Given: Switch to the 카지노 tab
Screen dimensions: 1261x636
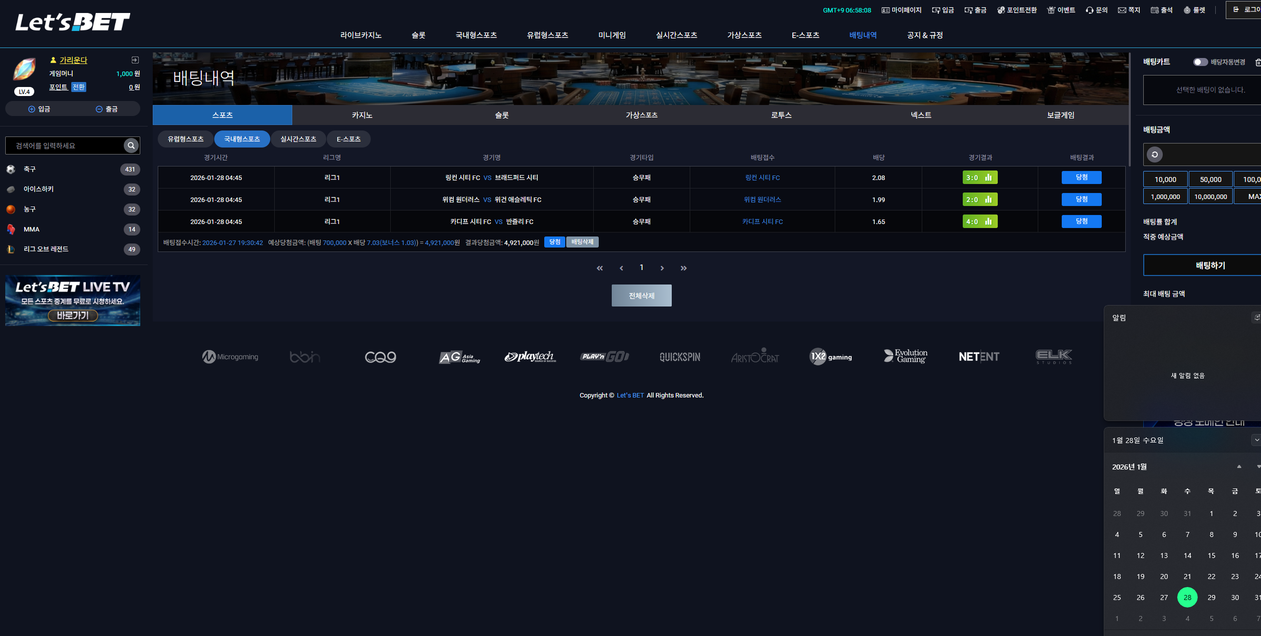Looking at the screenshot, I should (x=362, y=115).
